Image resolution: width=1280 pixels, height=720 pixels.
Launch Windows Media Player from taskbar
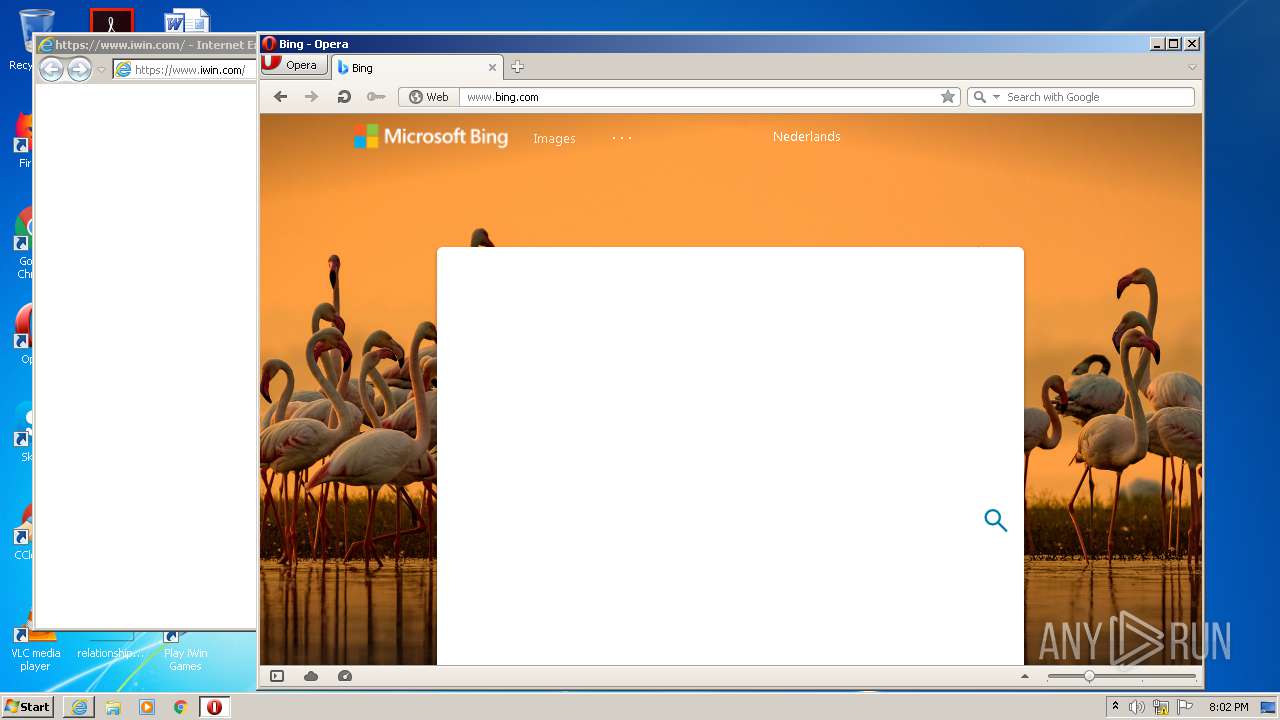click(x=147, y=707)
